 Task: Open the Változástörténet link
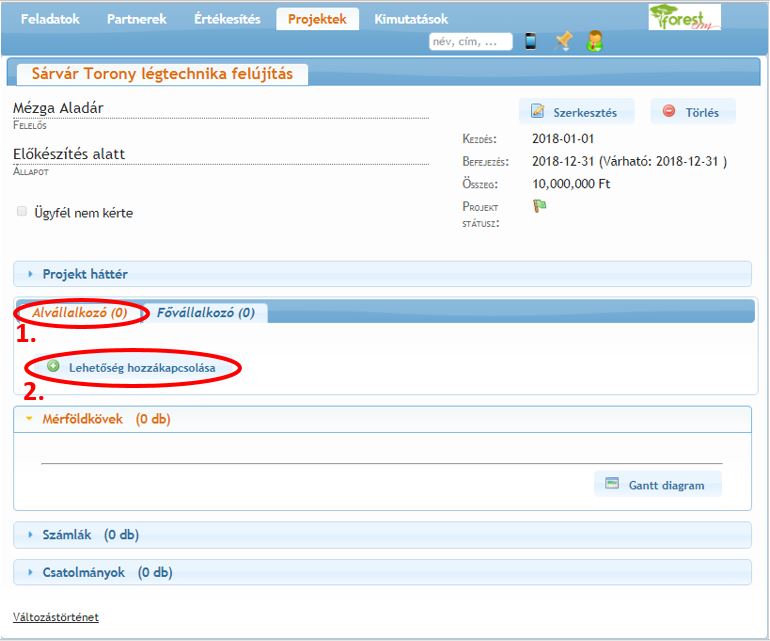pyautogui.click(x=55, y=617)
